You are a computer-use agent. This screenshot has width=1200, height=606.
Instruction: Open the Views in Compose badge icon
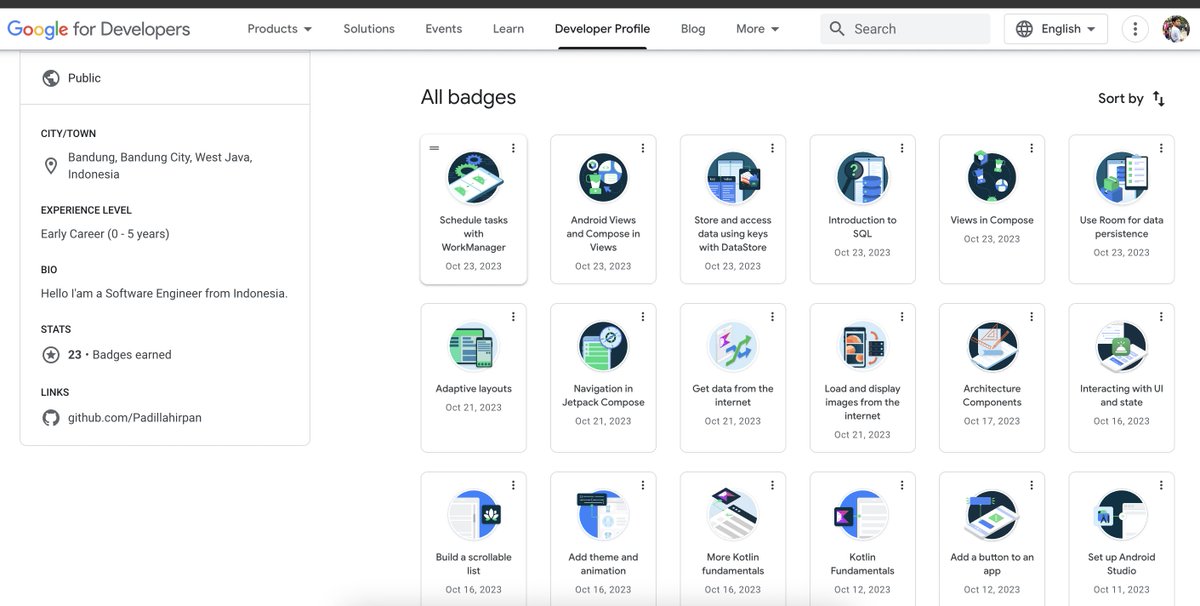[992, 178]
